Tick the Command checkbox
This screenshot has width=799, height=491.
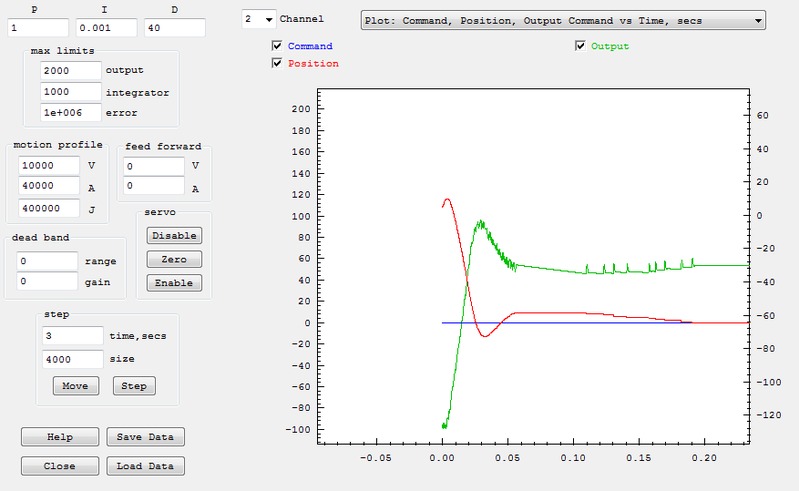pyautogui.click(x=277, y=47)
